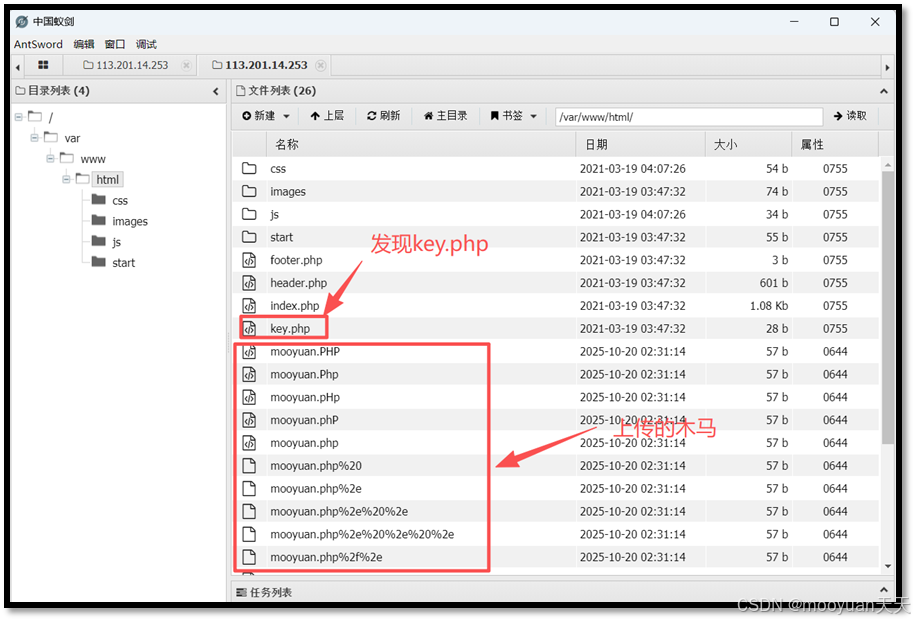The width and height of the screenshot is (915, 621).
Task: Click the images folder icon in file list
Action: [249, 191]
